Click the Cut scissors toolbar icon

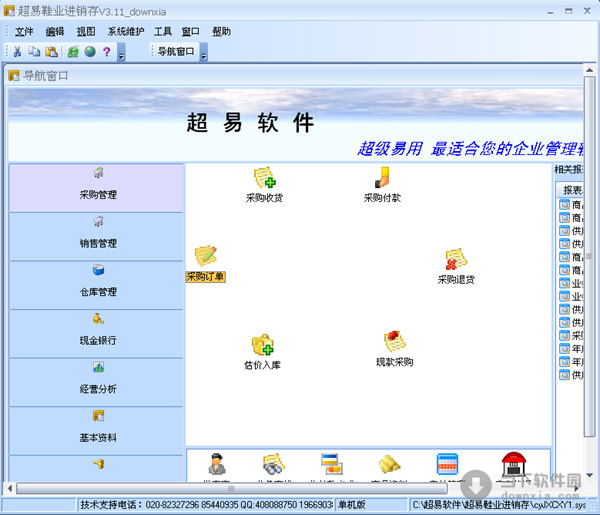pos(17,52)
